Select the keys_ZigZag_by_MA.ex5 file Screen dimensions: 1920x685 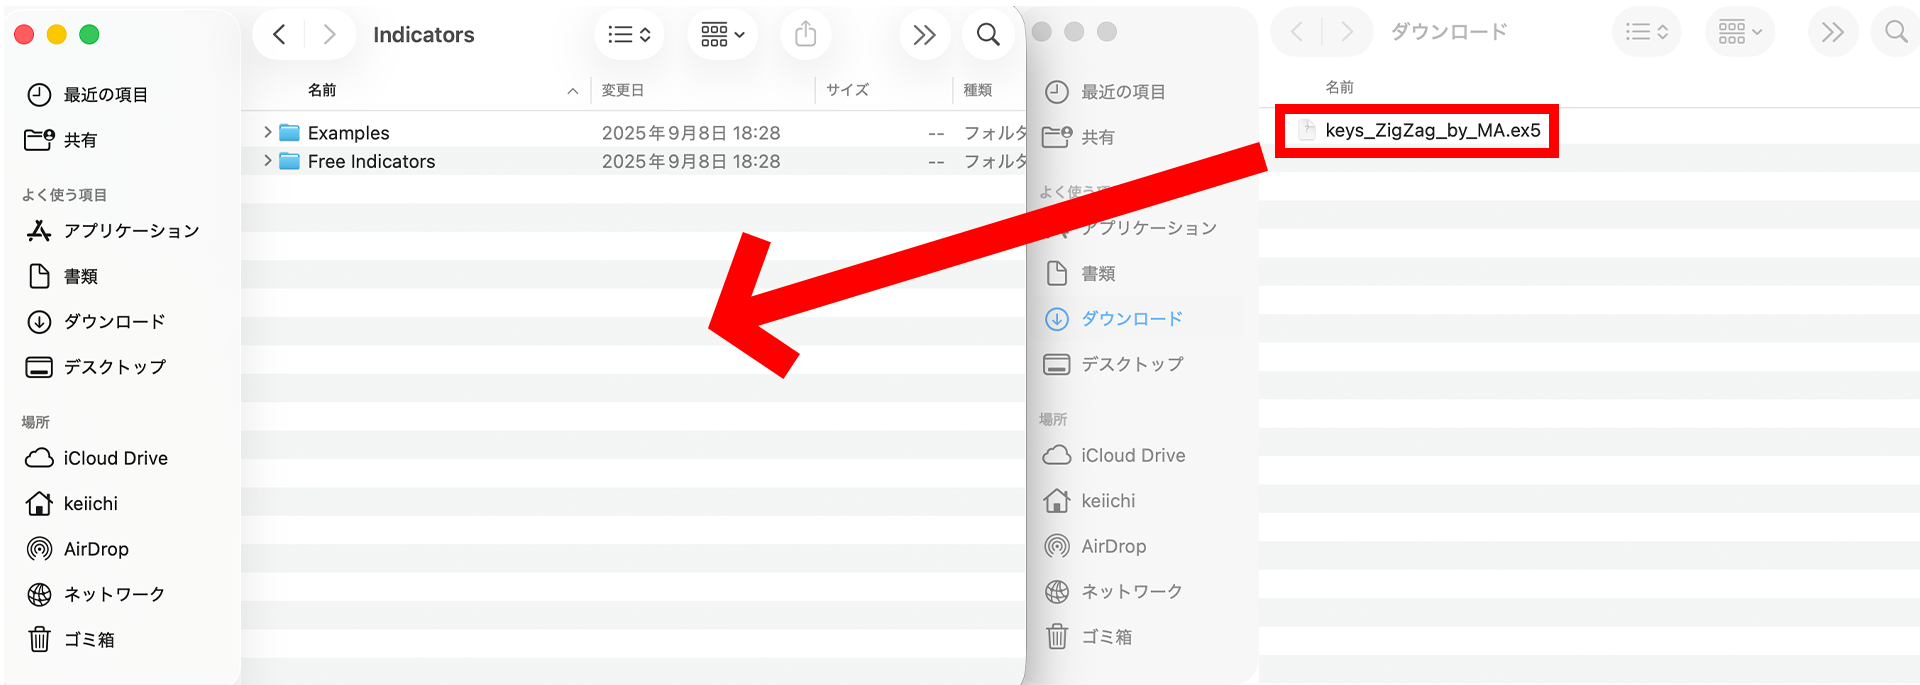click(1431, 131)
